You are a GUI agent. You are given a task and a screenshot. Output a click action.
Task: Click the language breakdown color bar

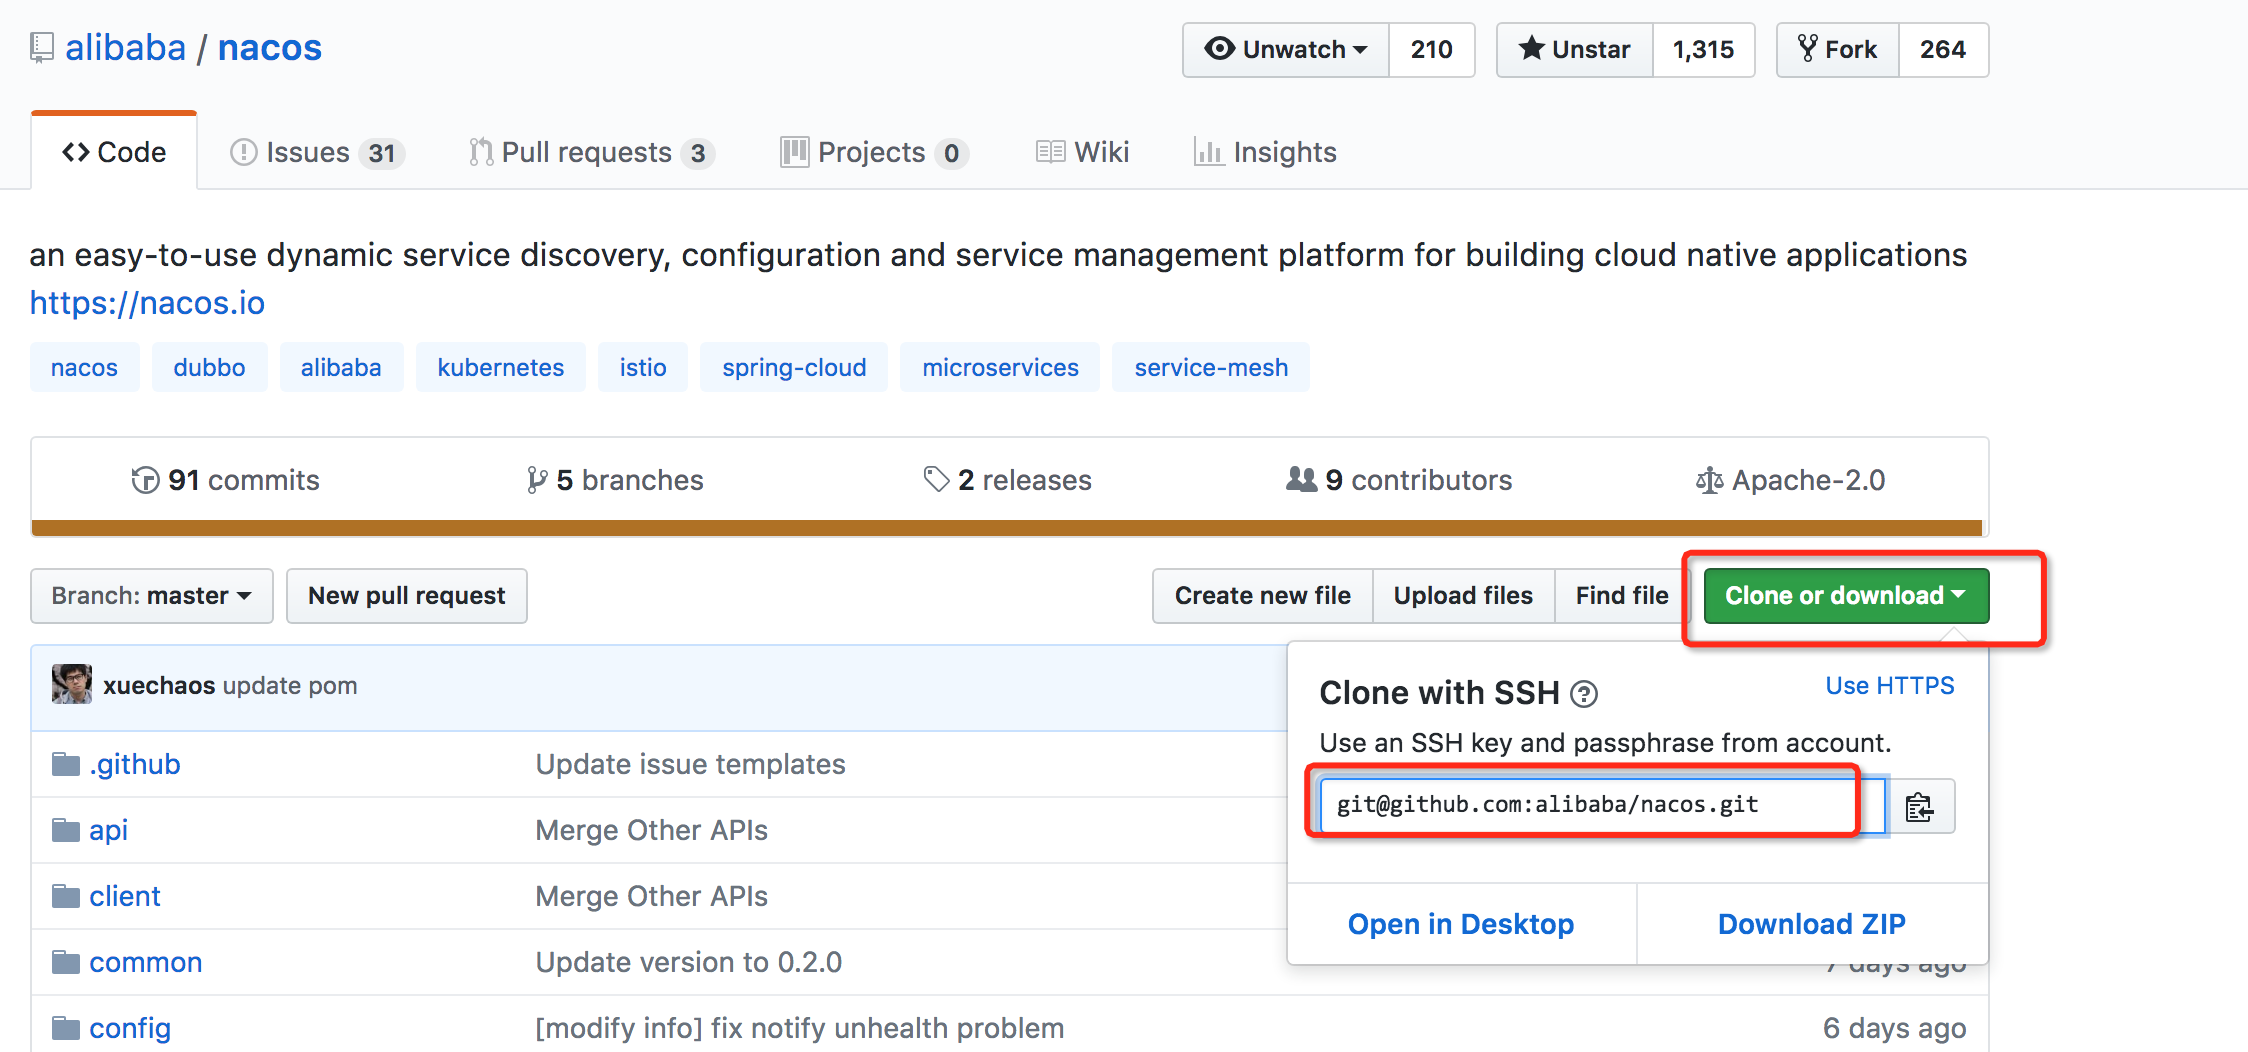1007,528
